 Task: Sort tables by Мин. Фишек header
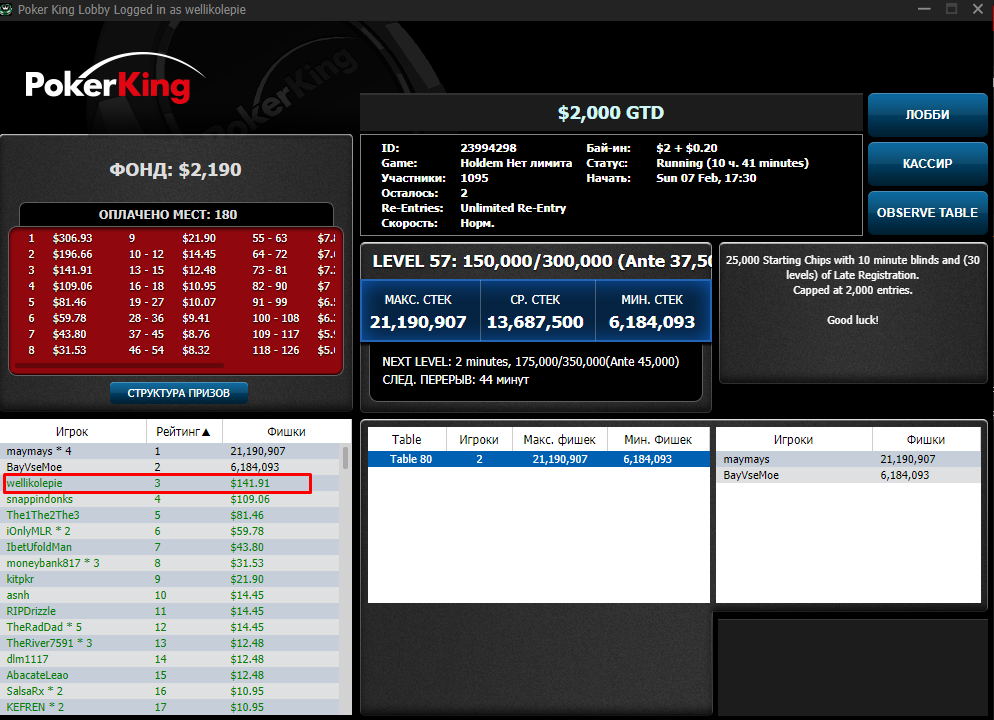coord(658,439)
